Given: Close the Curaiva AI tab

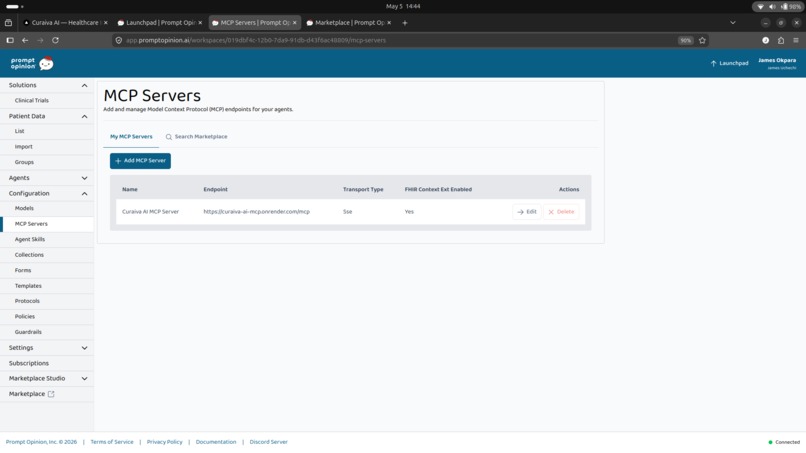Looking at the screenshot, I should pyautogui.click(x=105, y=23).
